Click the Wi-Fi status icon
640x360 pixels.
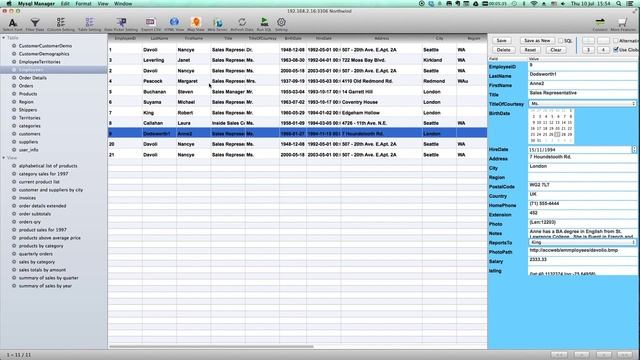(x=534, y=3)
